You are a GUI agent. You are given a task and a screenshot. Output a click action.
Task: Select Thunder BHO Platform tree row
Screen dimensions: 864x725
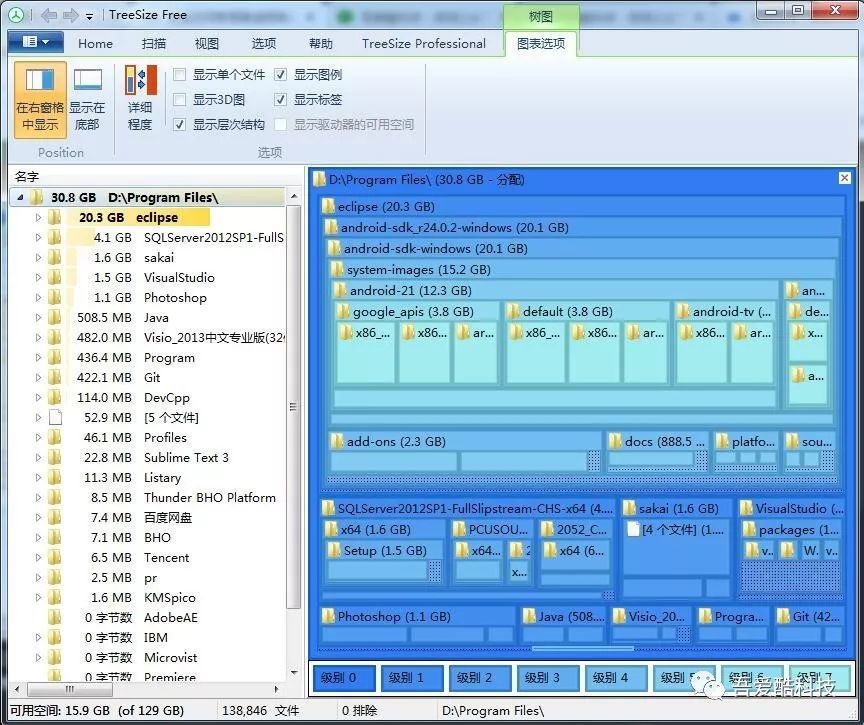(x=148, y=497)
